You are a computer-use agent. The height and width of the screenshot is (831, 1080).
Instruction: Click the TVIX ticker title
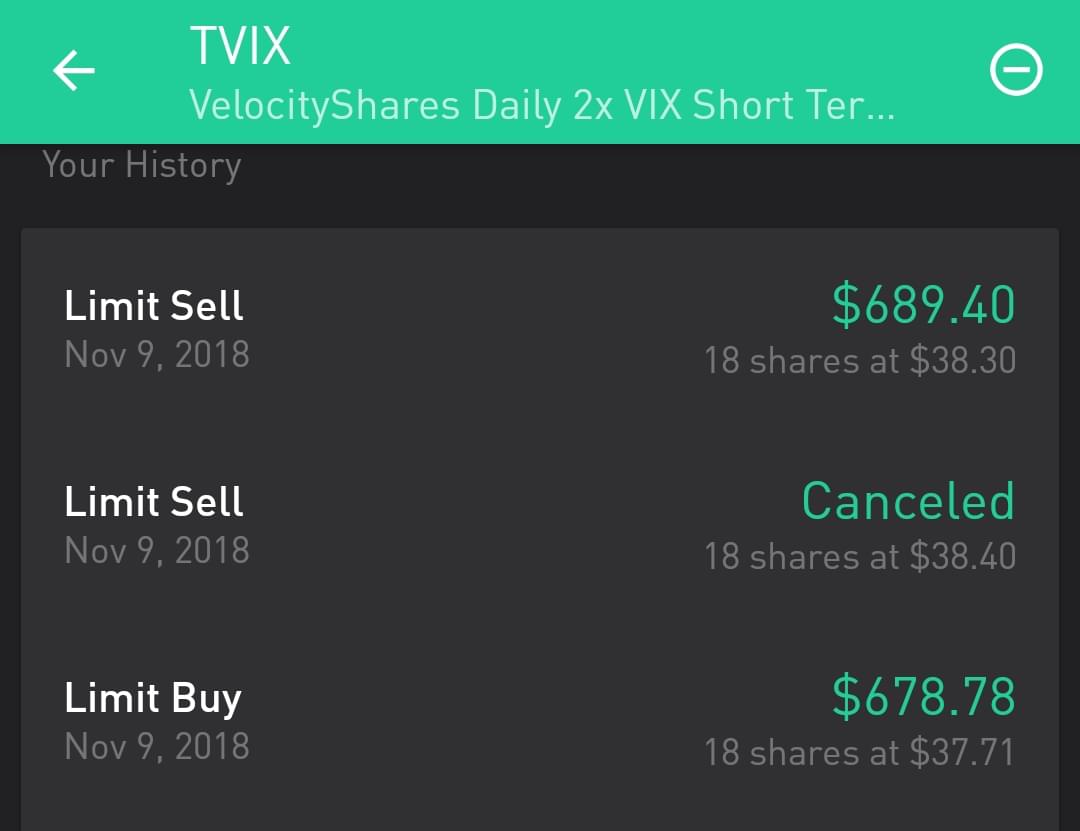(x=240, y=46)
